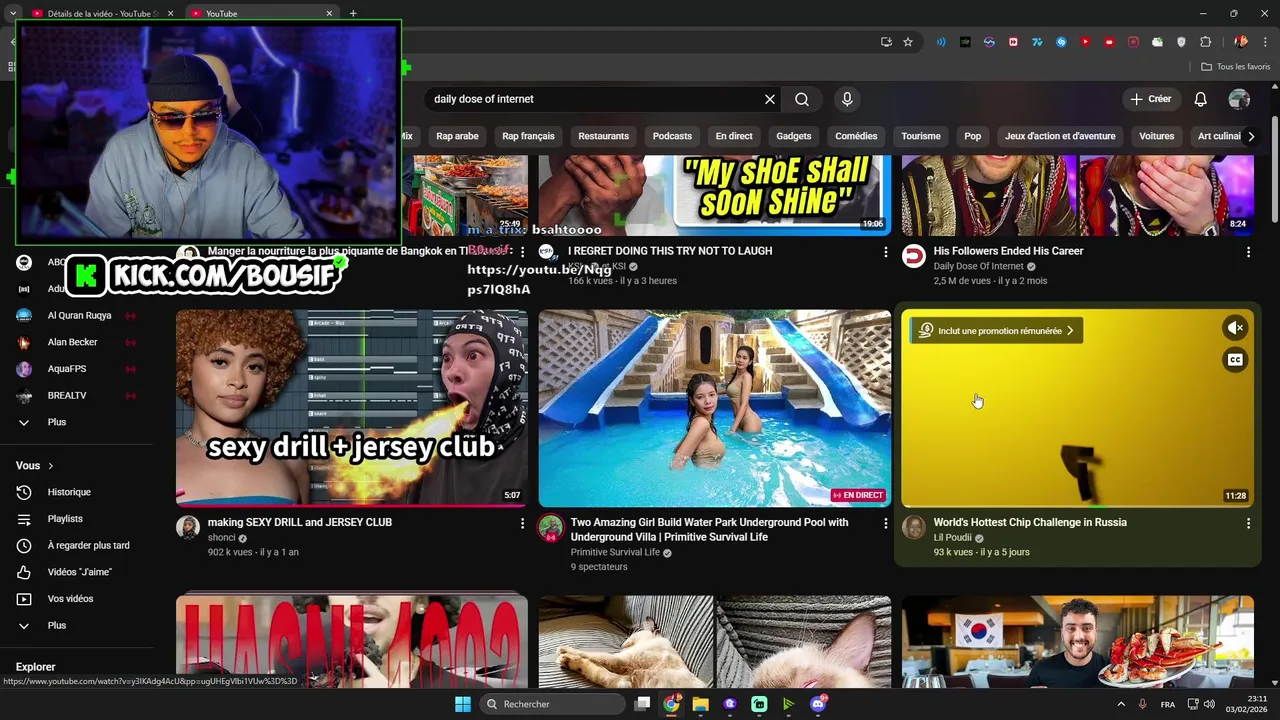Show more filter chips with right arrow
The height and width of the screenshot is (720, 1280).
click(1250, 136)
